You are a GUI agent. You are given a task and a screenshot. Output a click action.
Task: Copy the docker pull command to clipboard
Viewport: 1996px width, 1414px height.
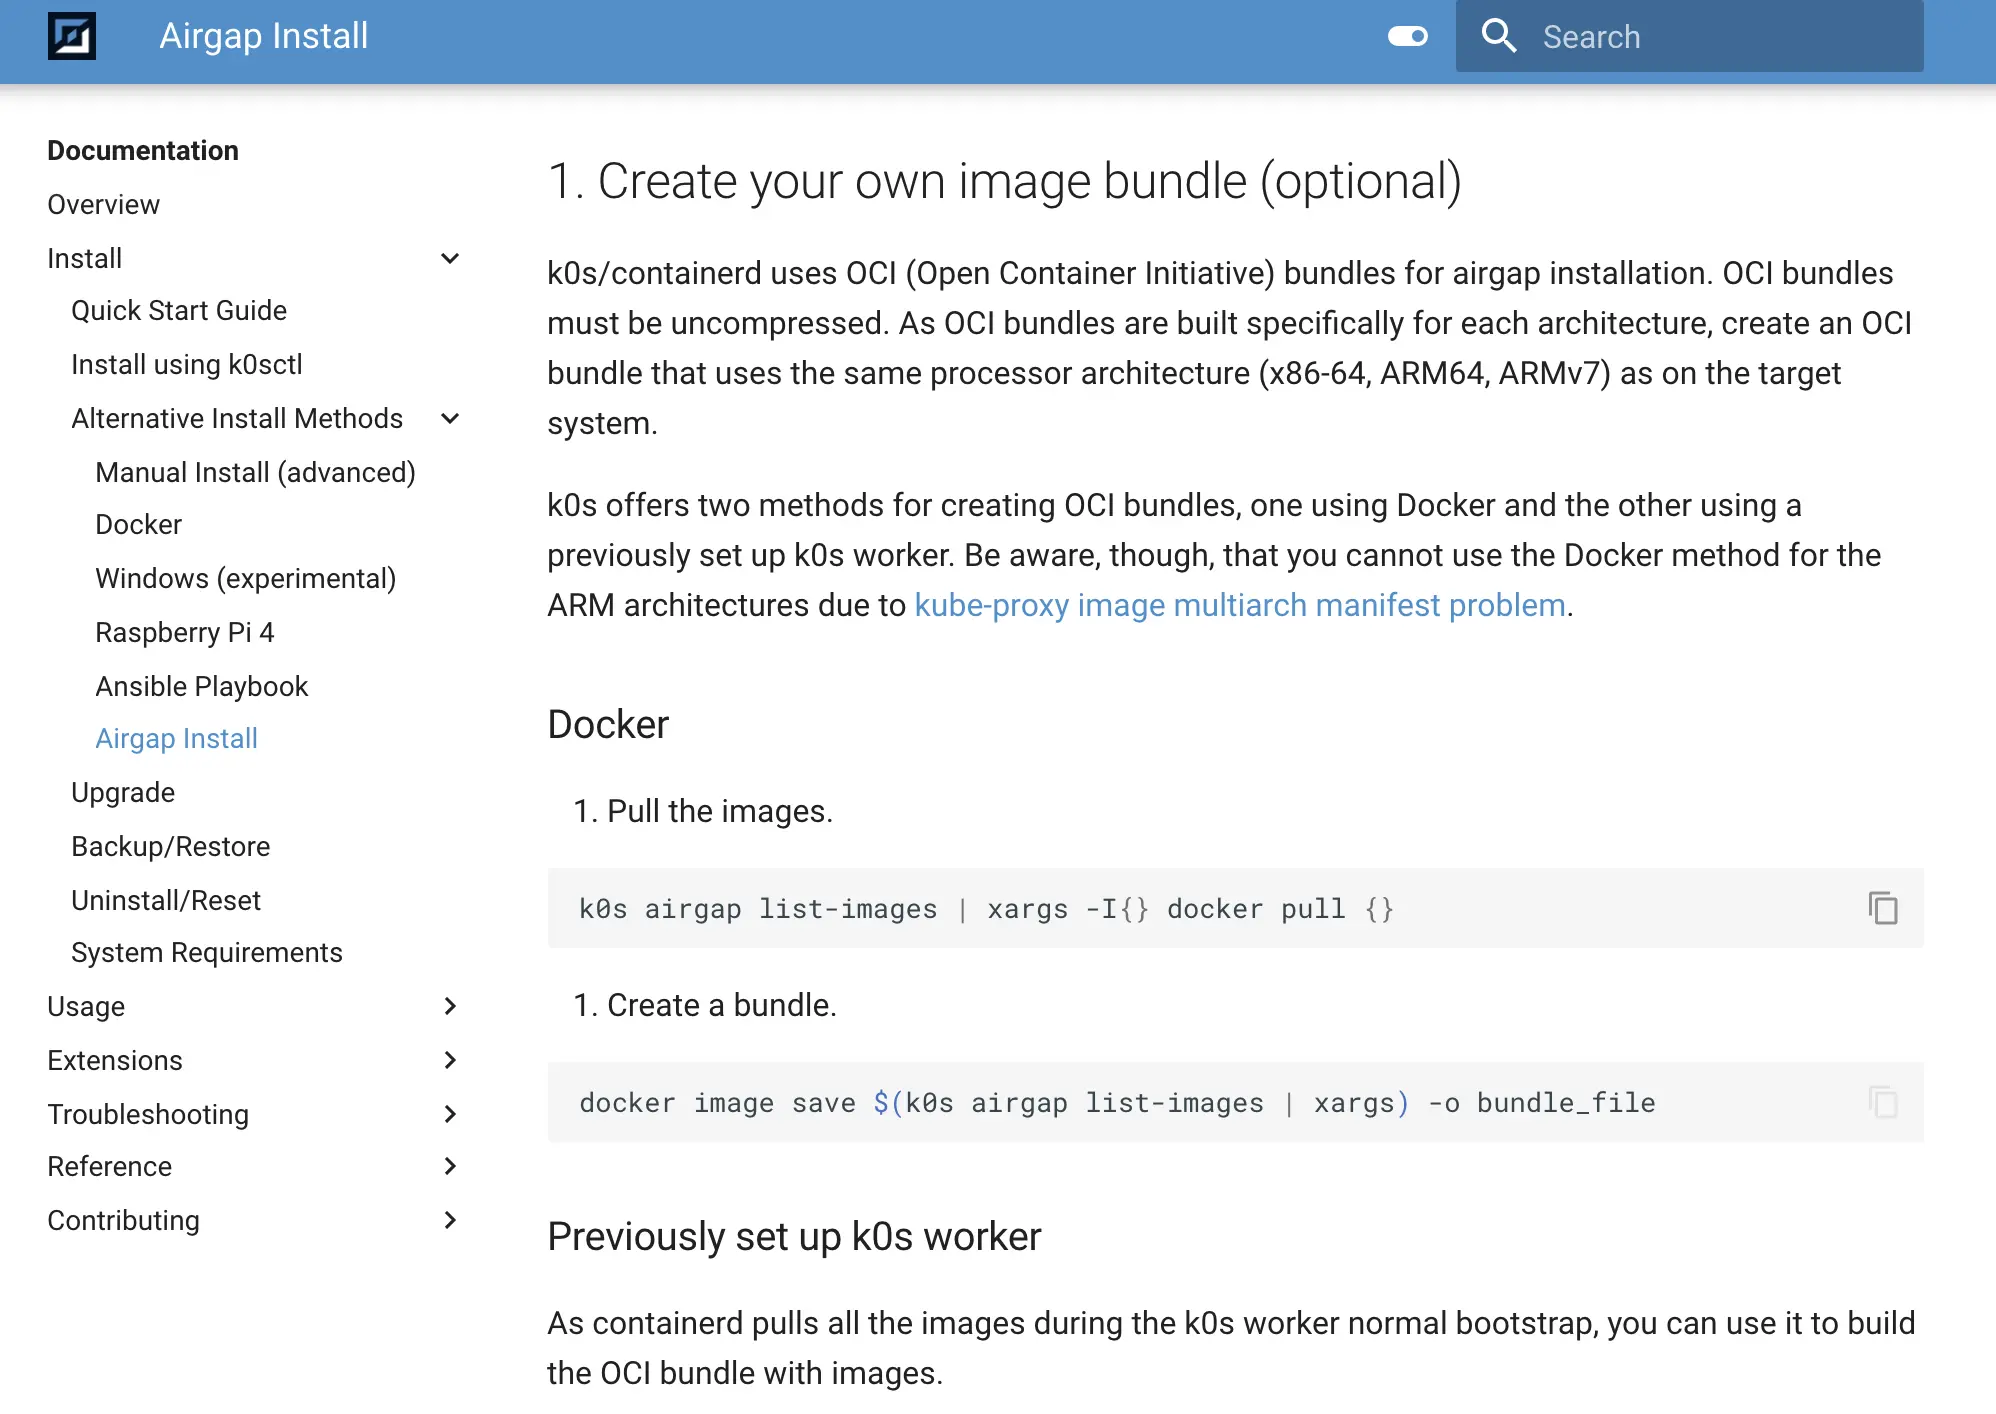pos(1883,908)
